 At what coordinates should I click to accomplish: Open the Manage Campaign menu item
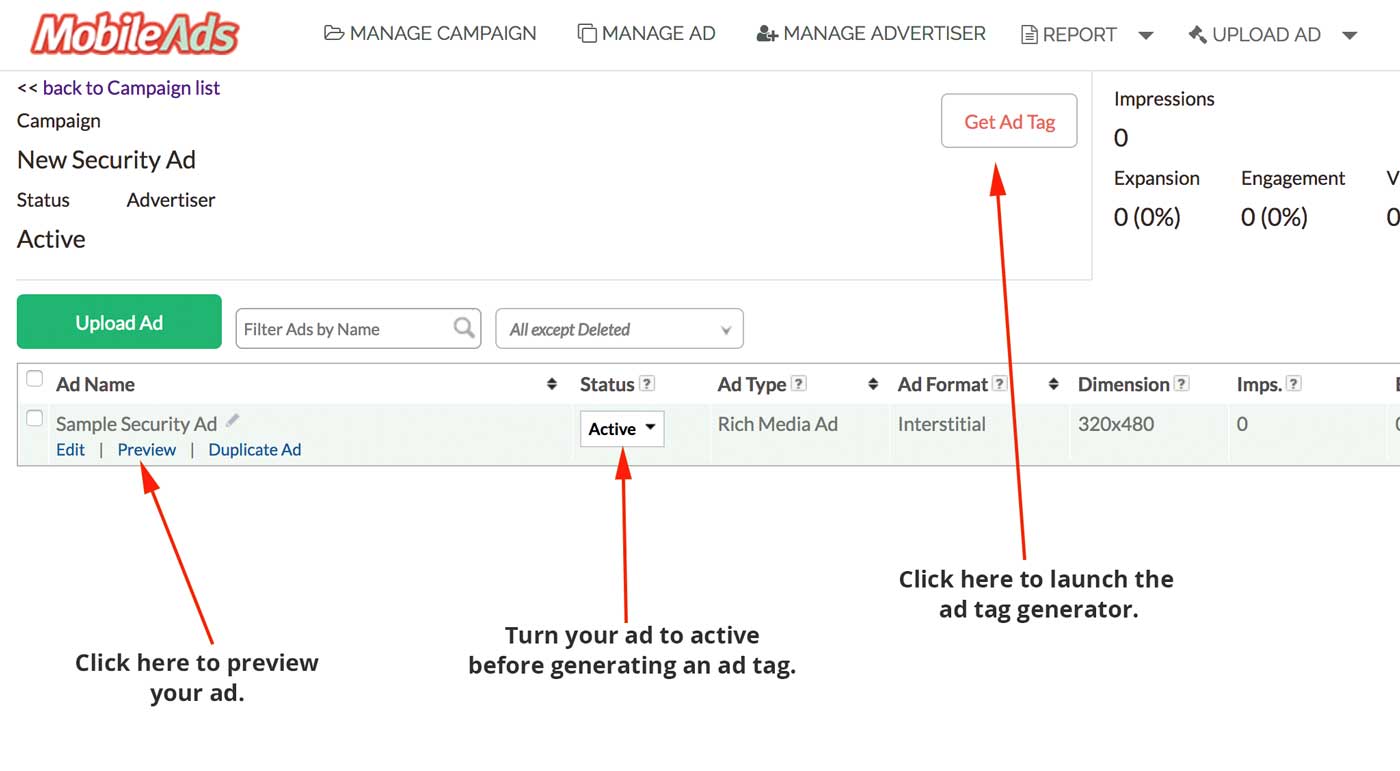click(x=430, y=34)
